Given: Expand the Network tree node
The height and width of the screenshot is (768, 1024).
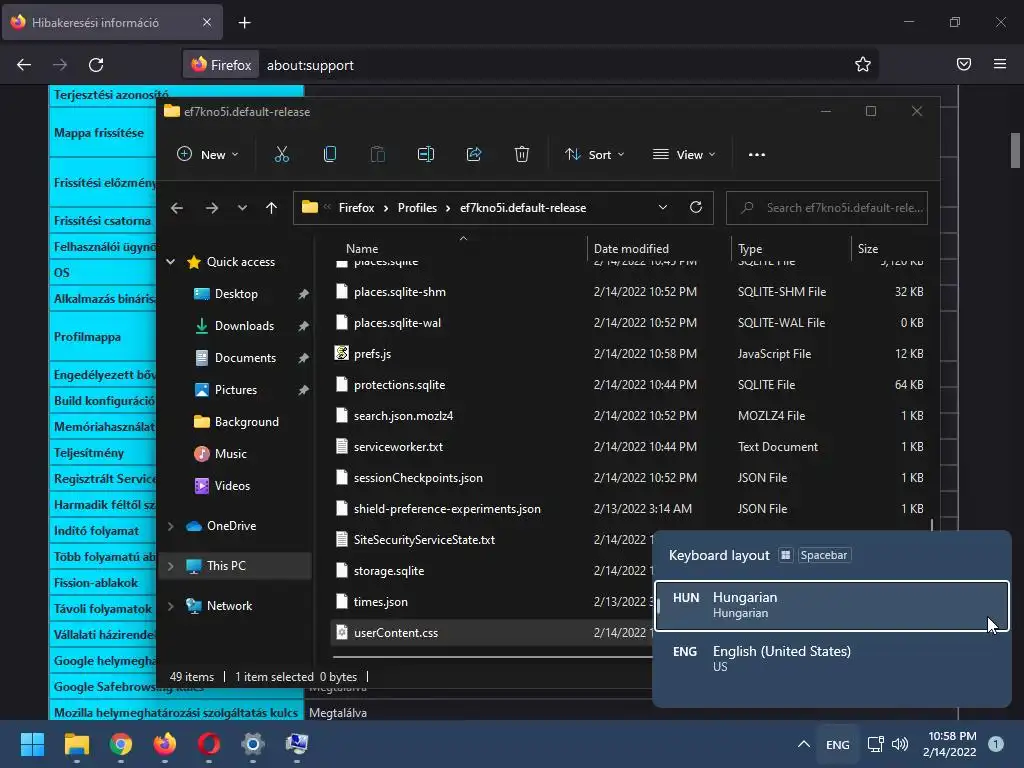Looking at the screenshot, I should coord(170,606).
